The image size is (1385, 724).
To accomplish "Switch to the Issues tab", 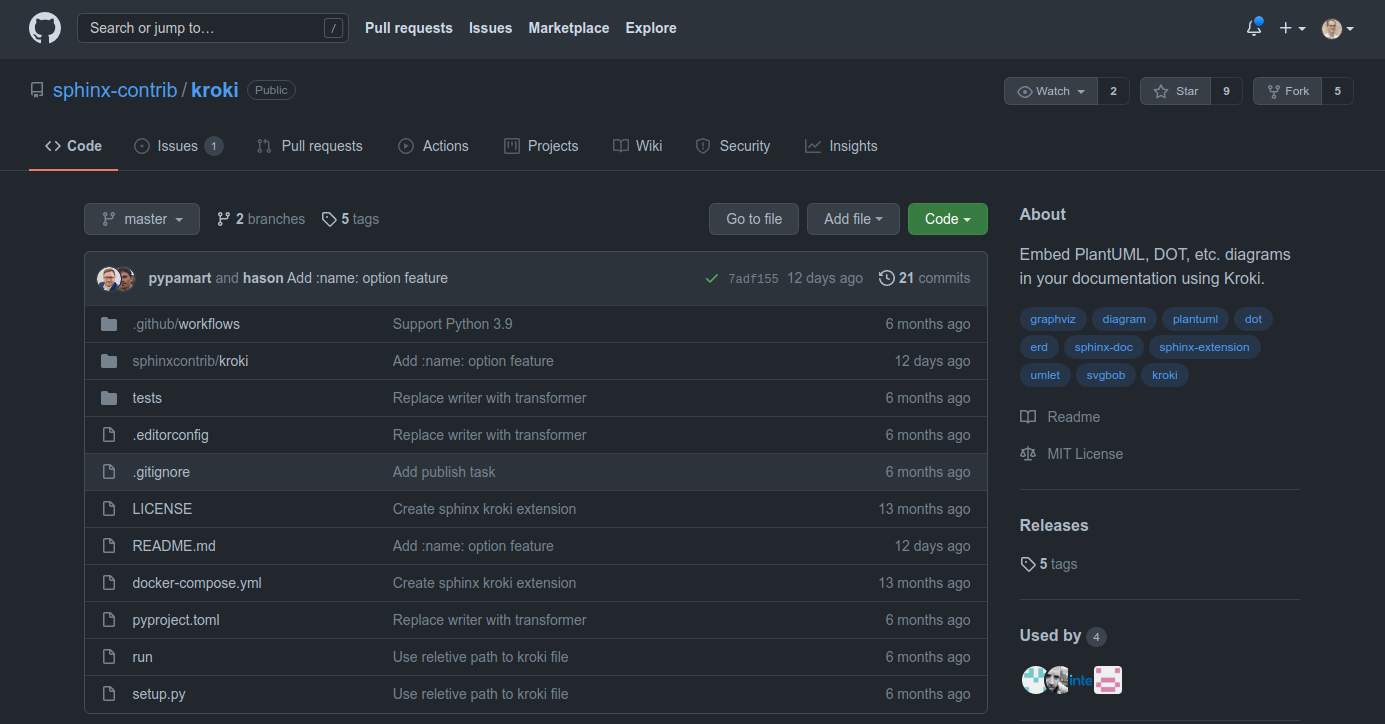I will [x=177, y=146].
